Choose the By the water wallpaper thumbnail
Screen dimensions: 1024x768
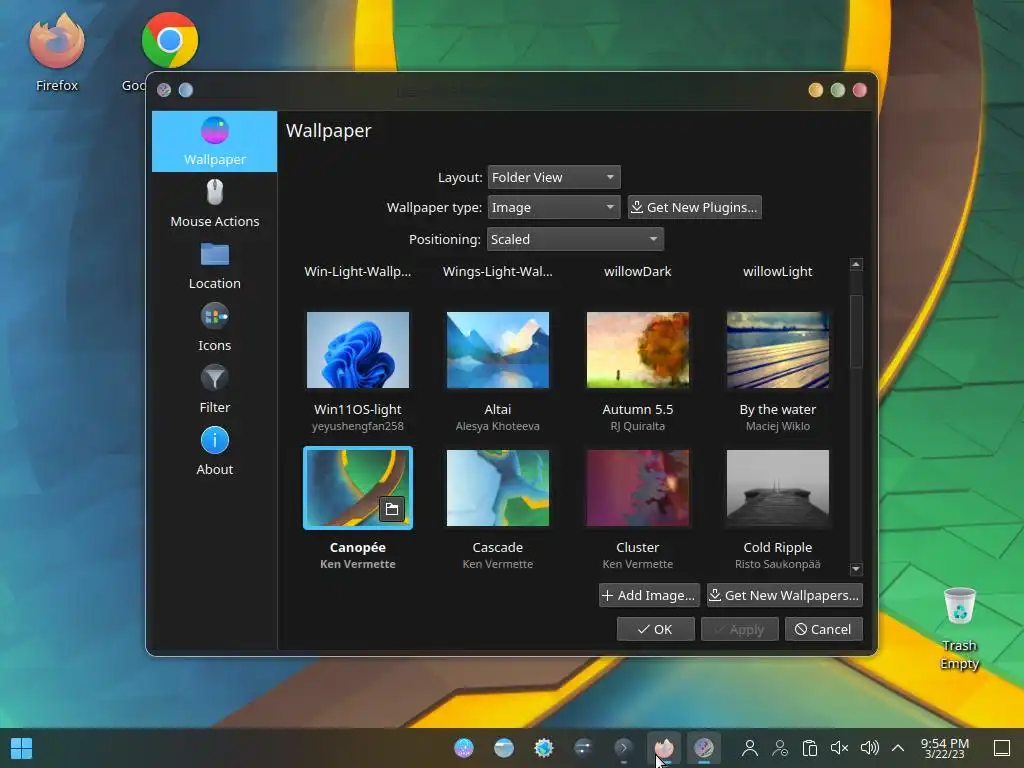778,350
